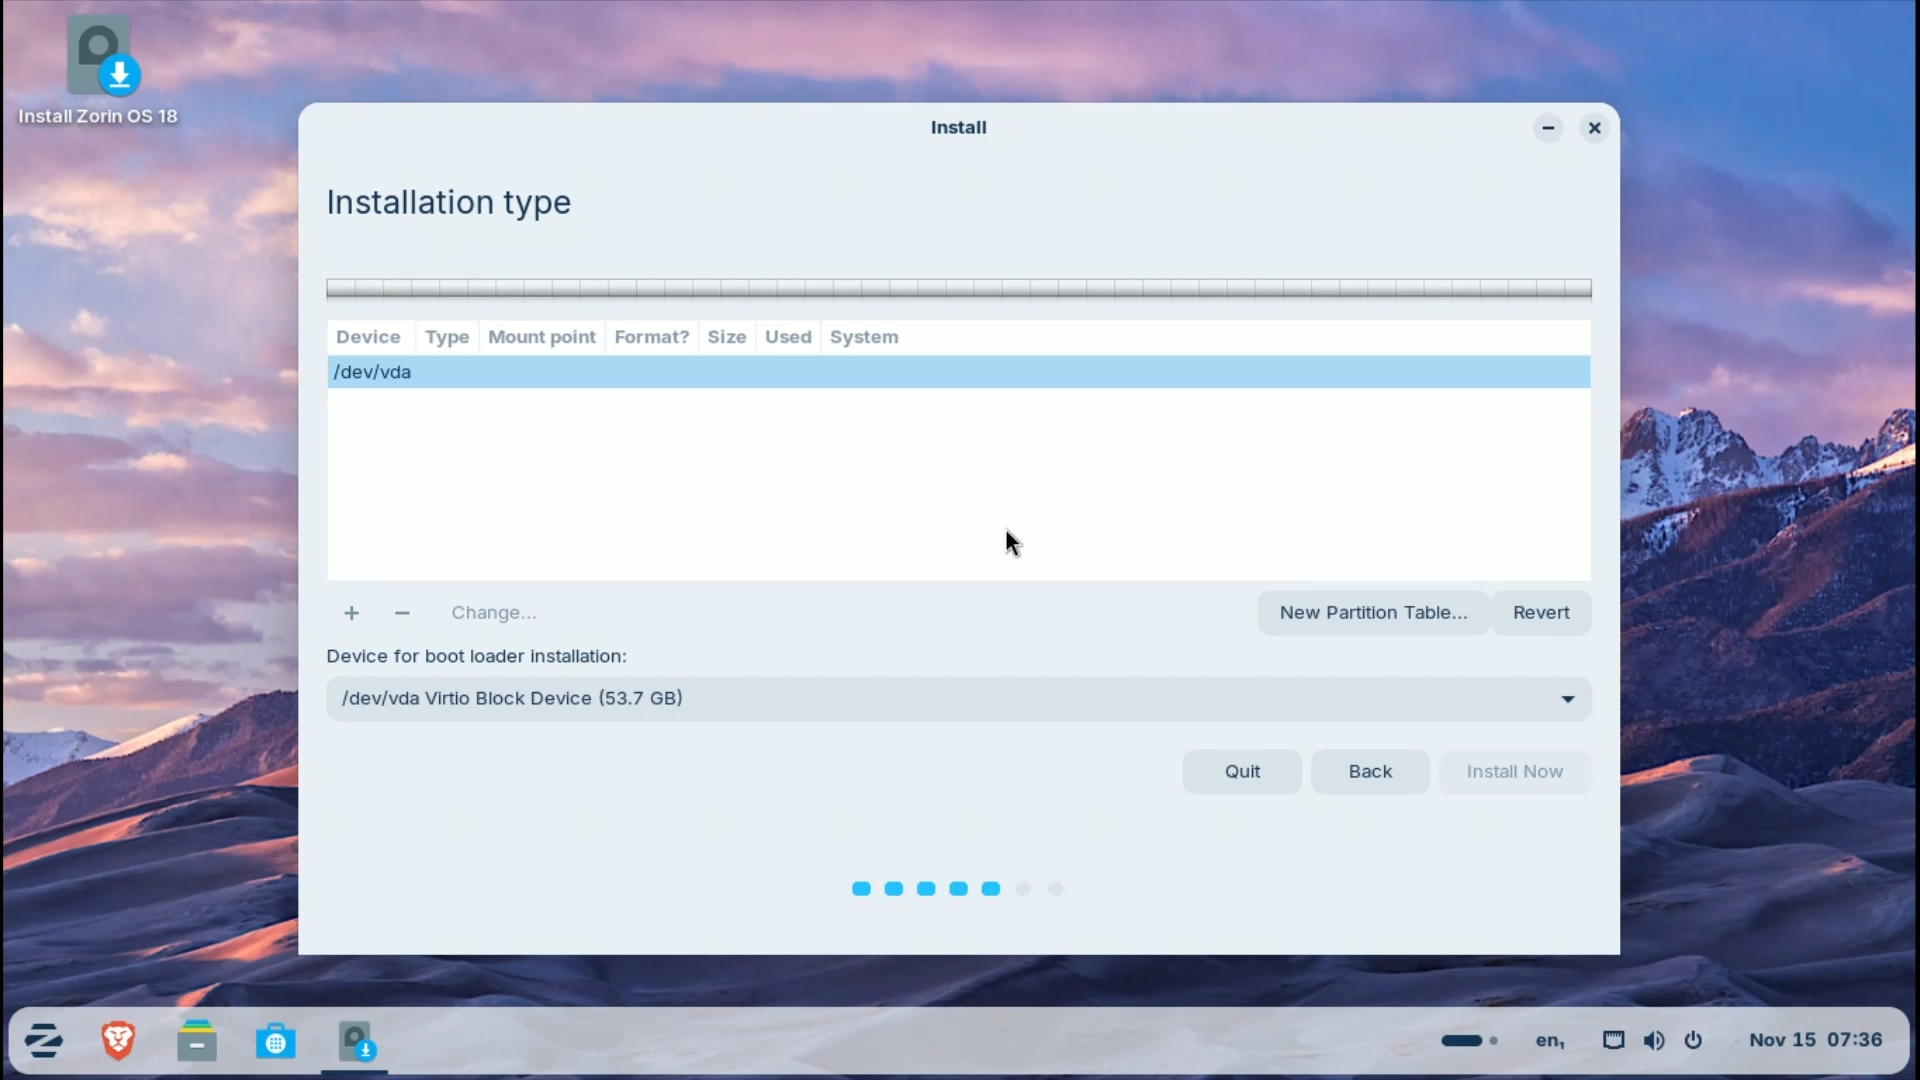Open the Software store from the taskbar

[x=276, y=1040]
